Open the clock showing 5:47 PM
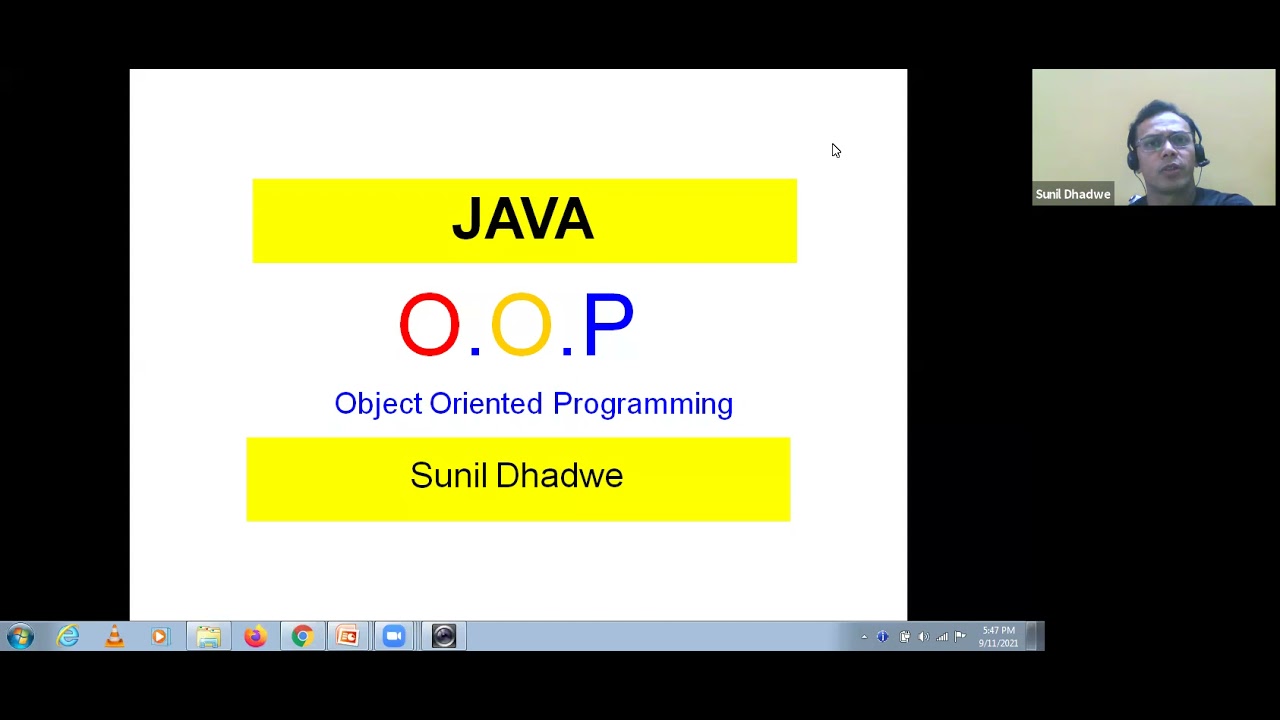The width and height of the screenshot is (1280, 720). pos(998,637)
